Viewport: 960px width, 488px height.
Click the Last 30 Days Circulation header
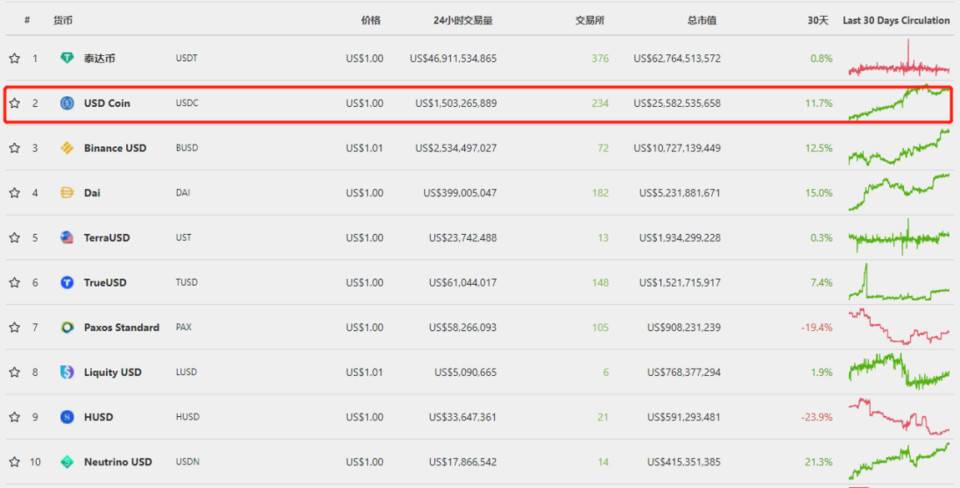pyautogui.click(x=896, y=20)
